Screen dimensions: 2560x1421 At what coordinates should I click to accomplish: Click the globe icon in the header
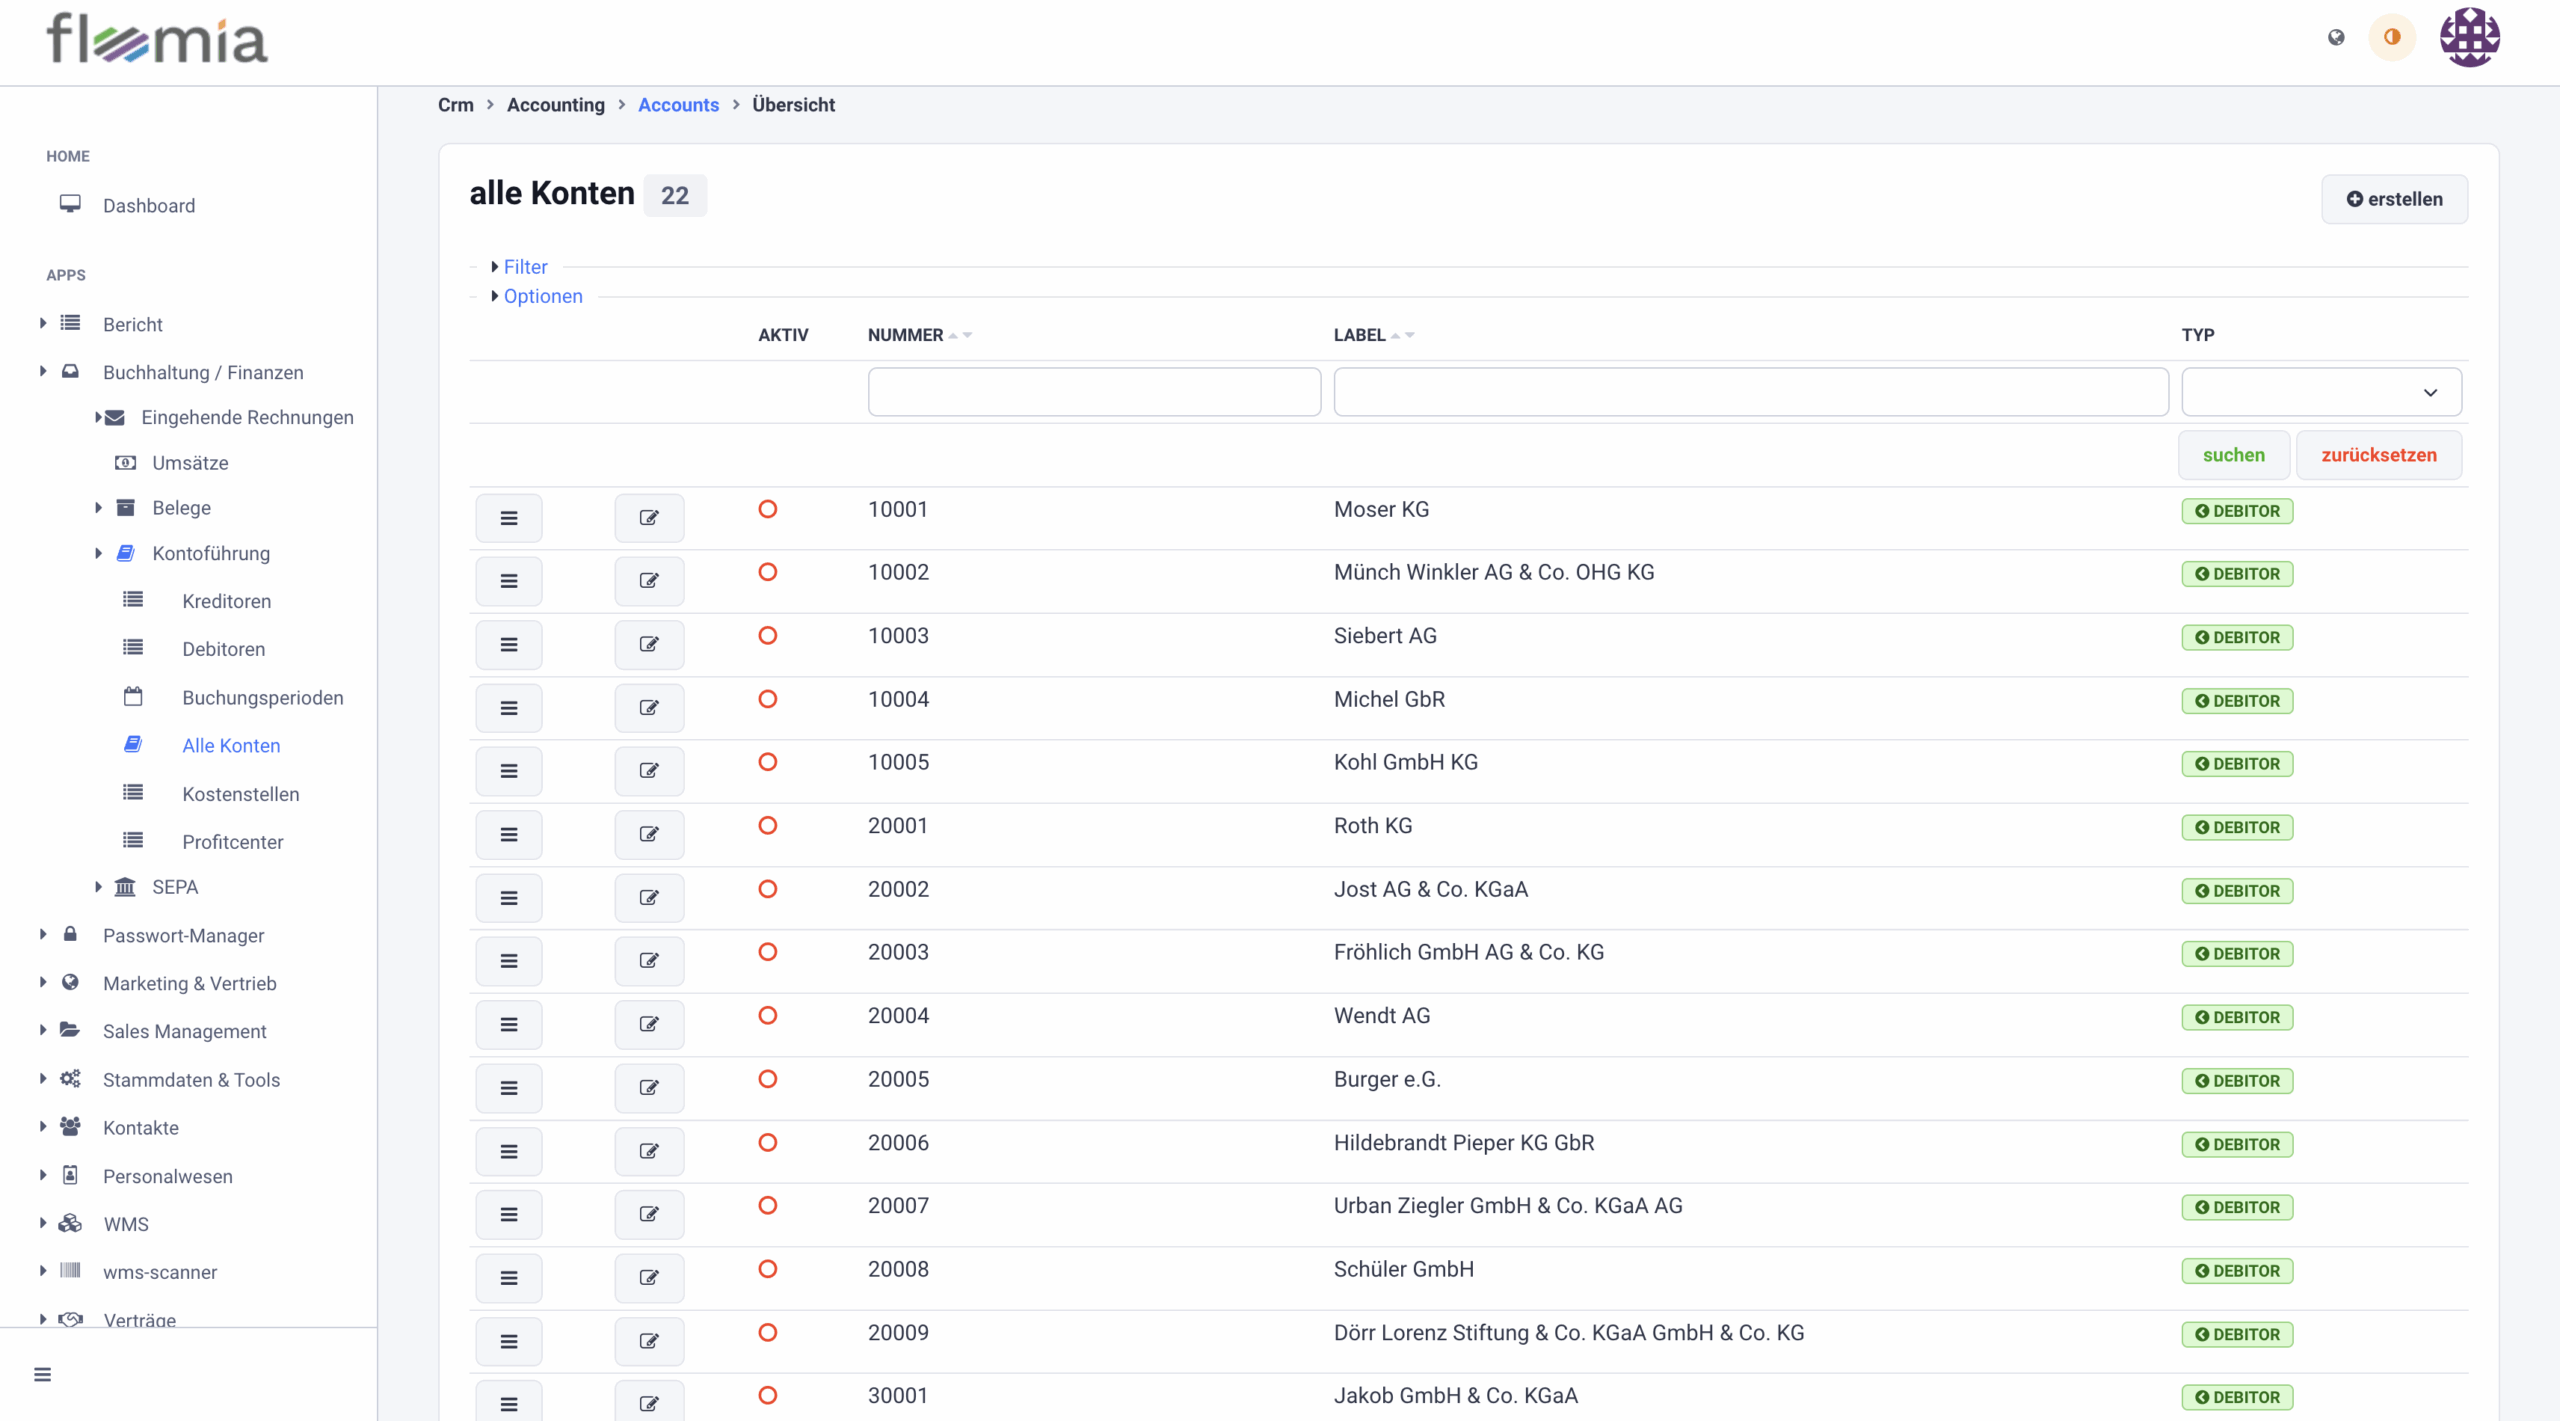point(2336,37)
